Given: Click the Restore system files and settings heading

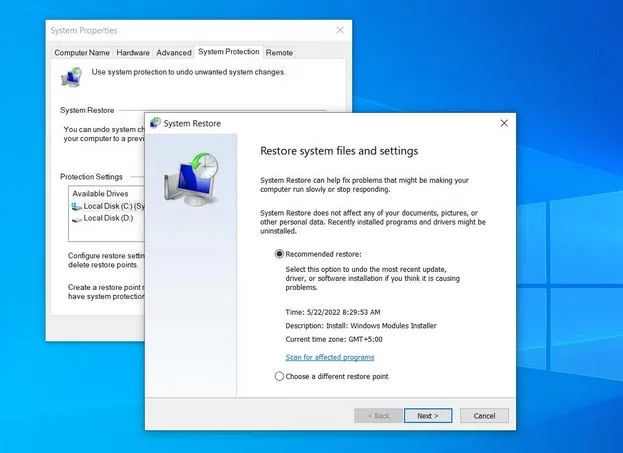Looking at the screenshot, I should (x=339, y=151).
